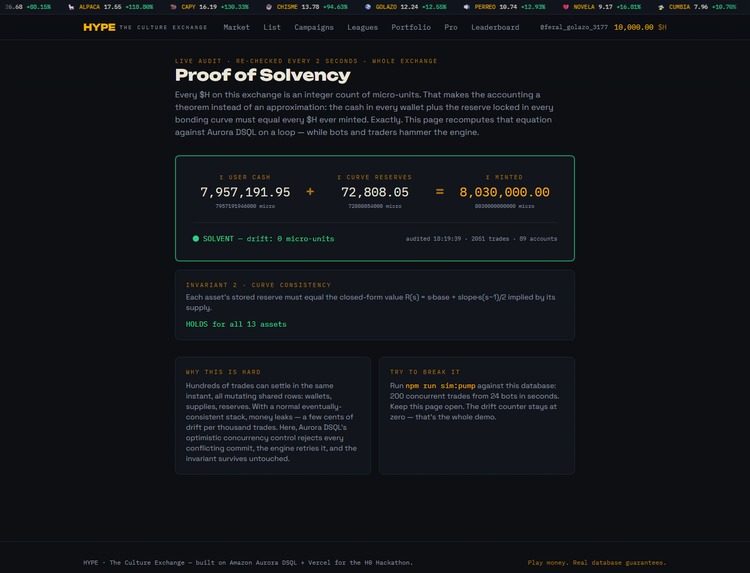750x573 pixels.
Task: Click the NOVELA change +16.81%
Action: (629, 7)
